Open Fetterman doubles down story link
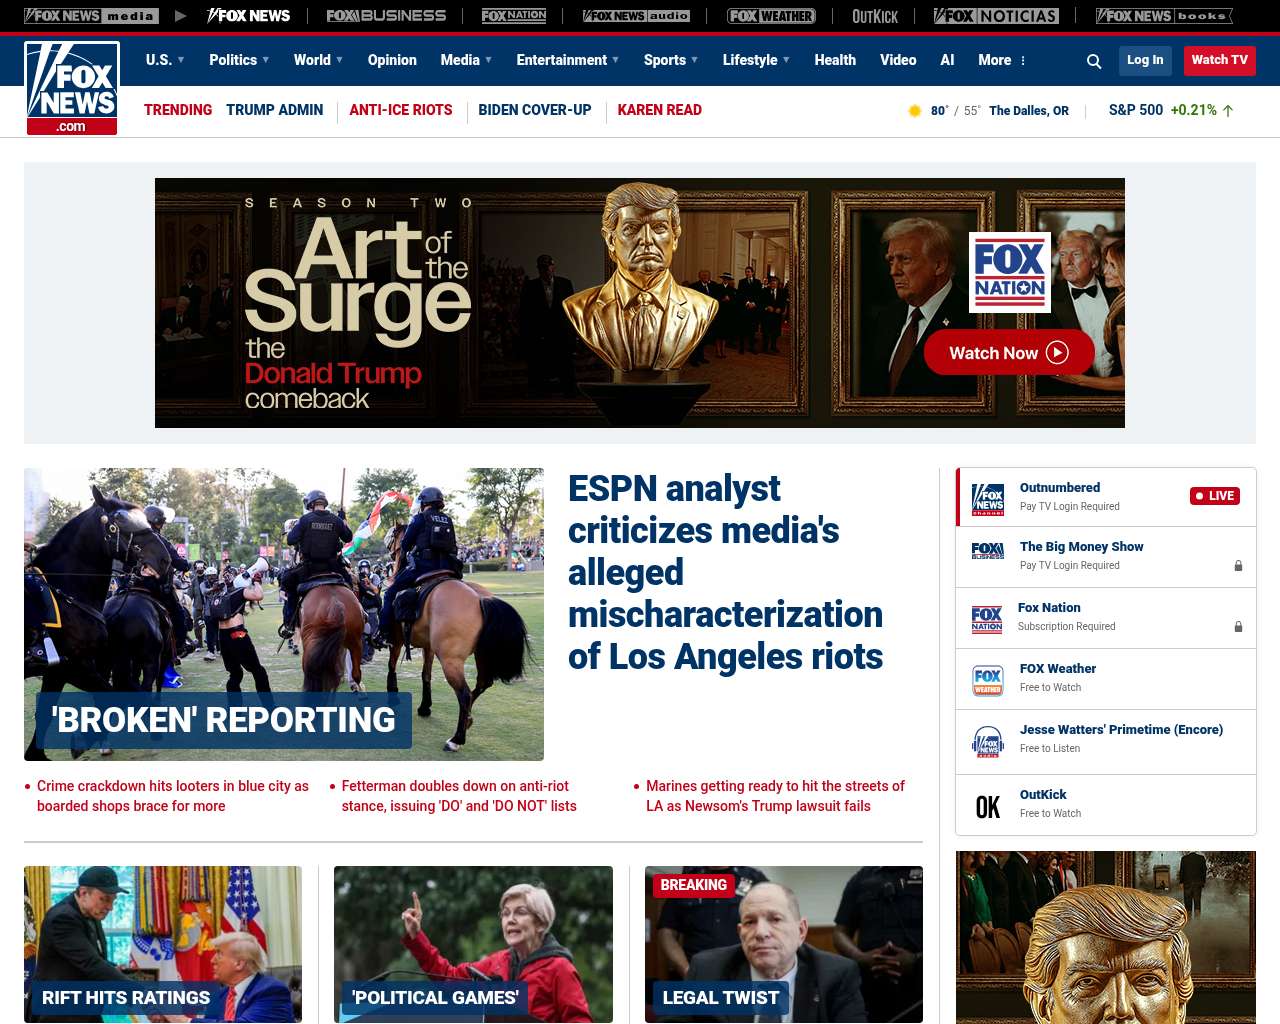1280x1024 pixels. [459, 796]
